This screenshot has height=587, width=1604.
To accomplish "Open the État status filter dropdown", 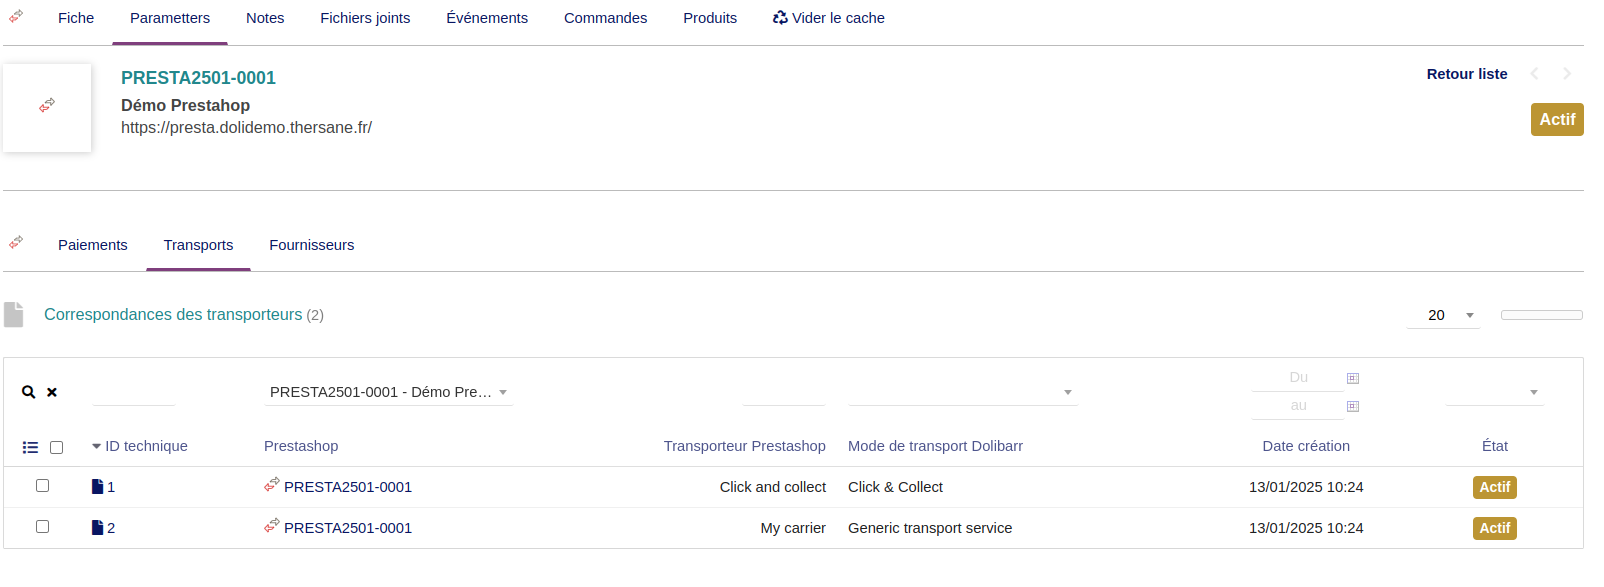I will coord(1495,392).
